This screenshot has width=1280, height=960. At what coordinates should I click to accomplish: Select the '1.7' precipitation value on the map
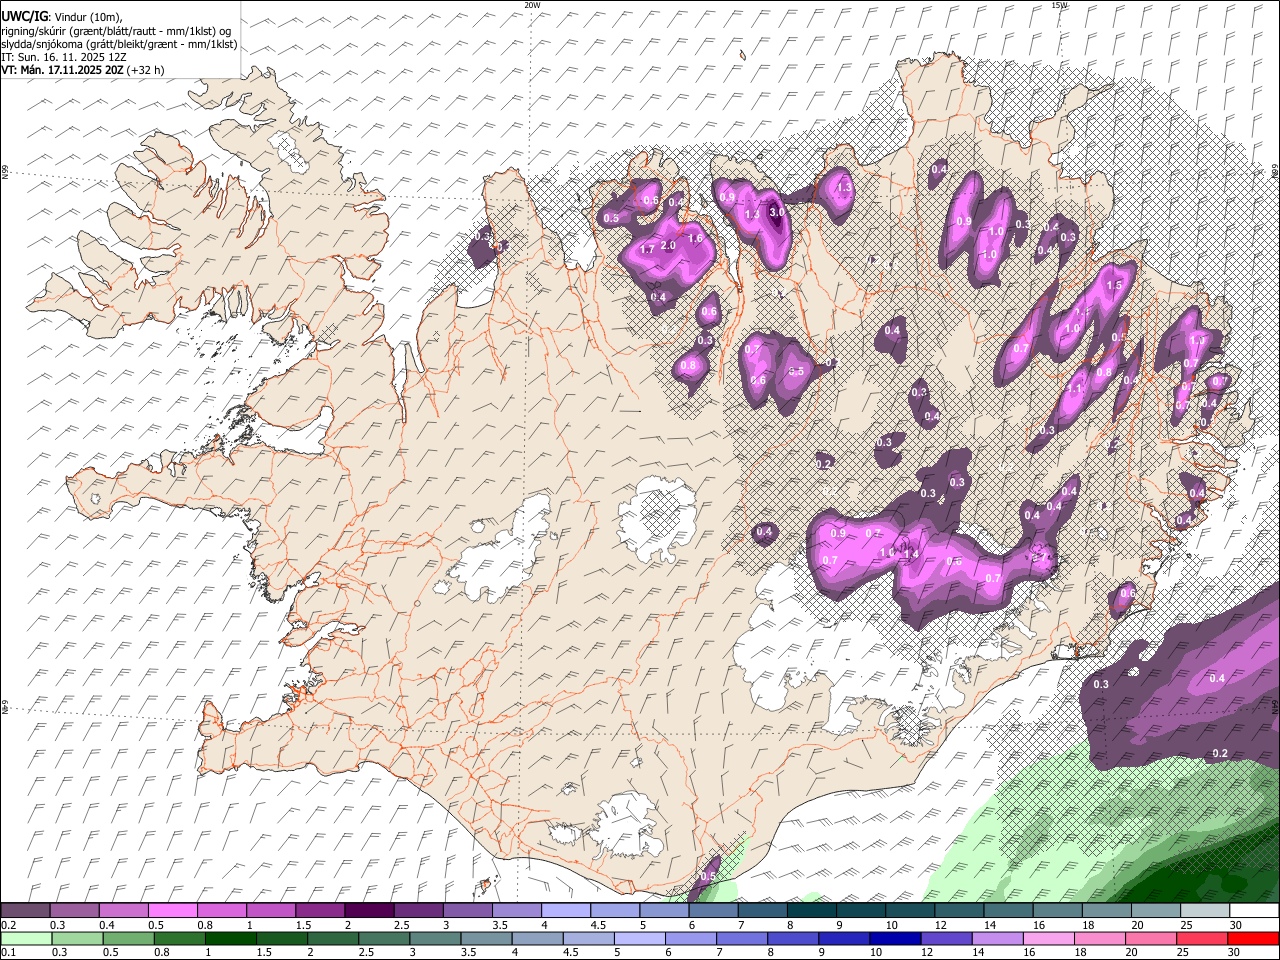tap(647, 250)
